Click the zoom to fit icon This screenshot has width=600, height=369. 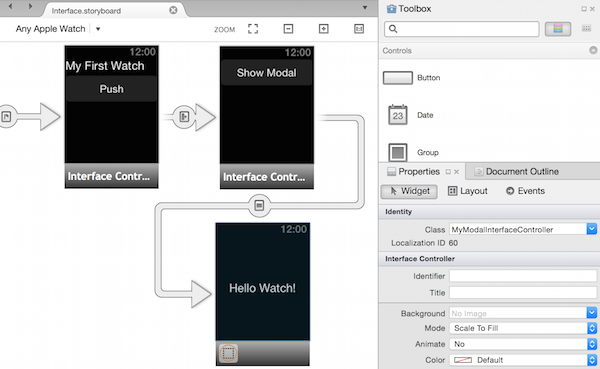(253, 29)
